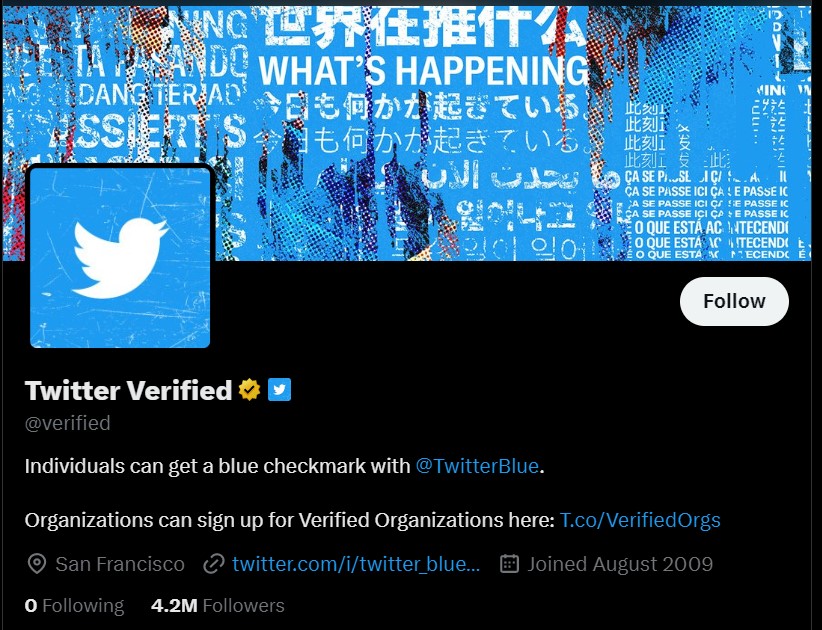Click the blue Twitter affiliate badge

279,389
